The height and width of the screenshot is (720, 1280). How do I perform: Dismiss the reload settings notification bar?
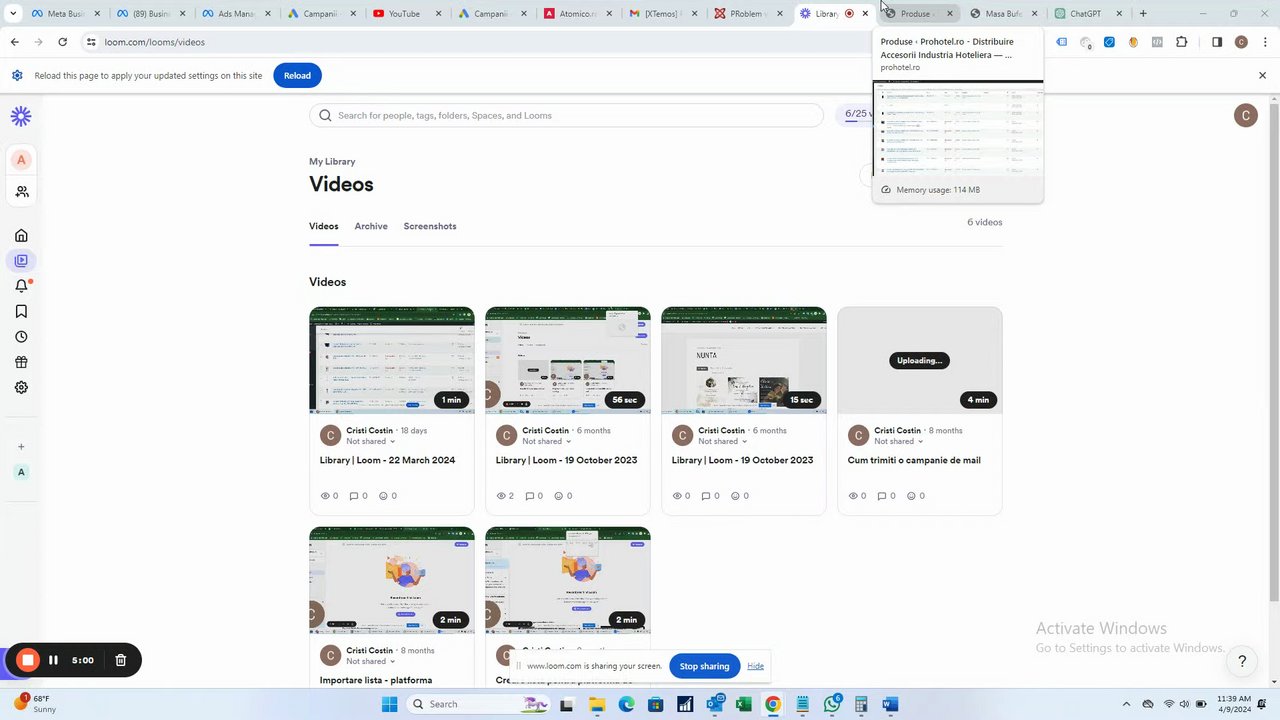click(x=1262, y=75)
